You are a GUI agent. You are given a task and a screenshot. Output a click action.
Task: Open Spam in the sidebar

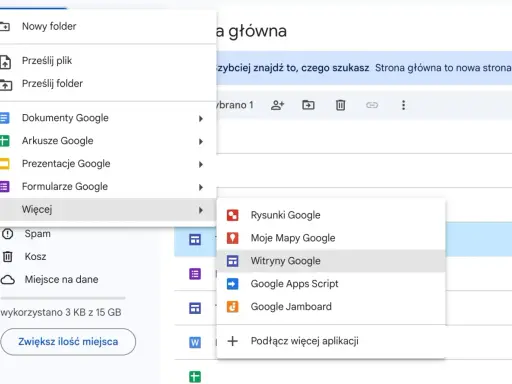tap(38, 234)
